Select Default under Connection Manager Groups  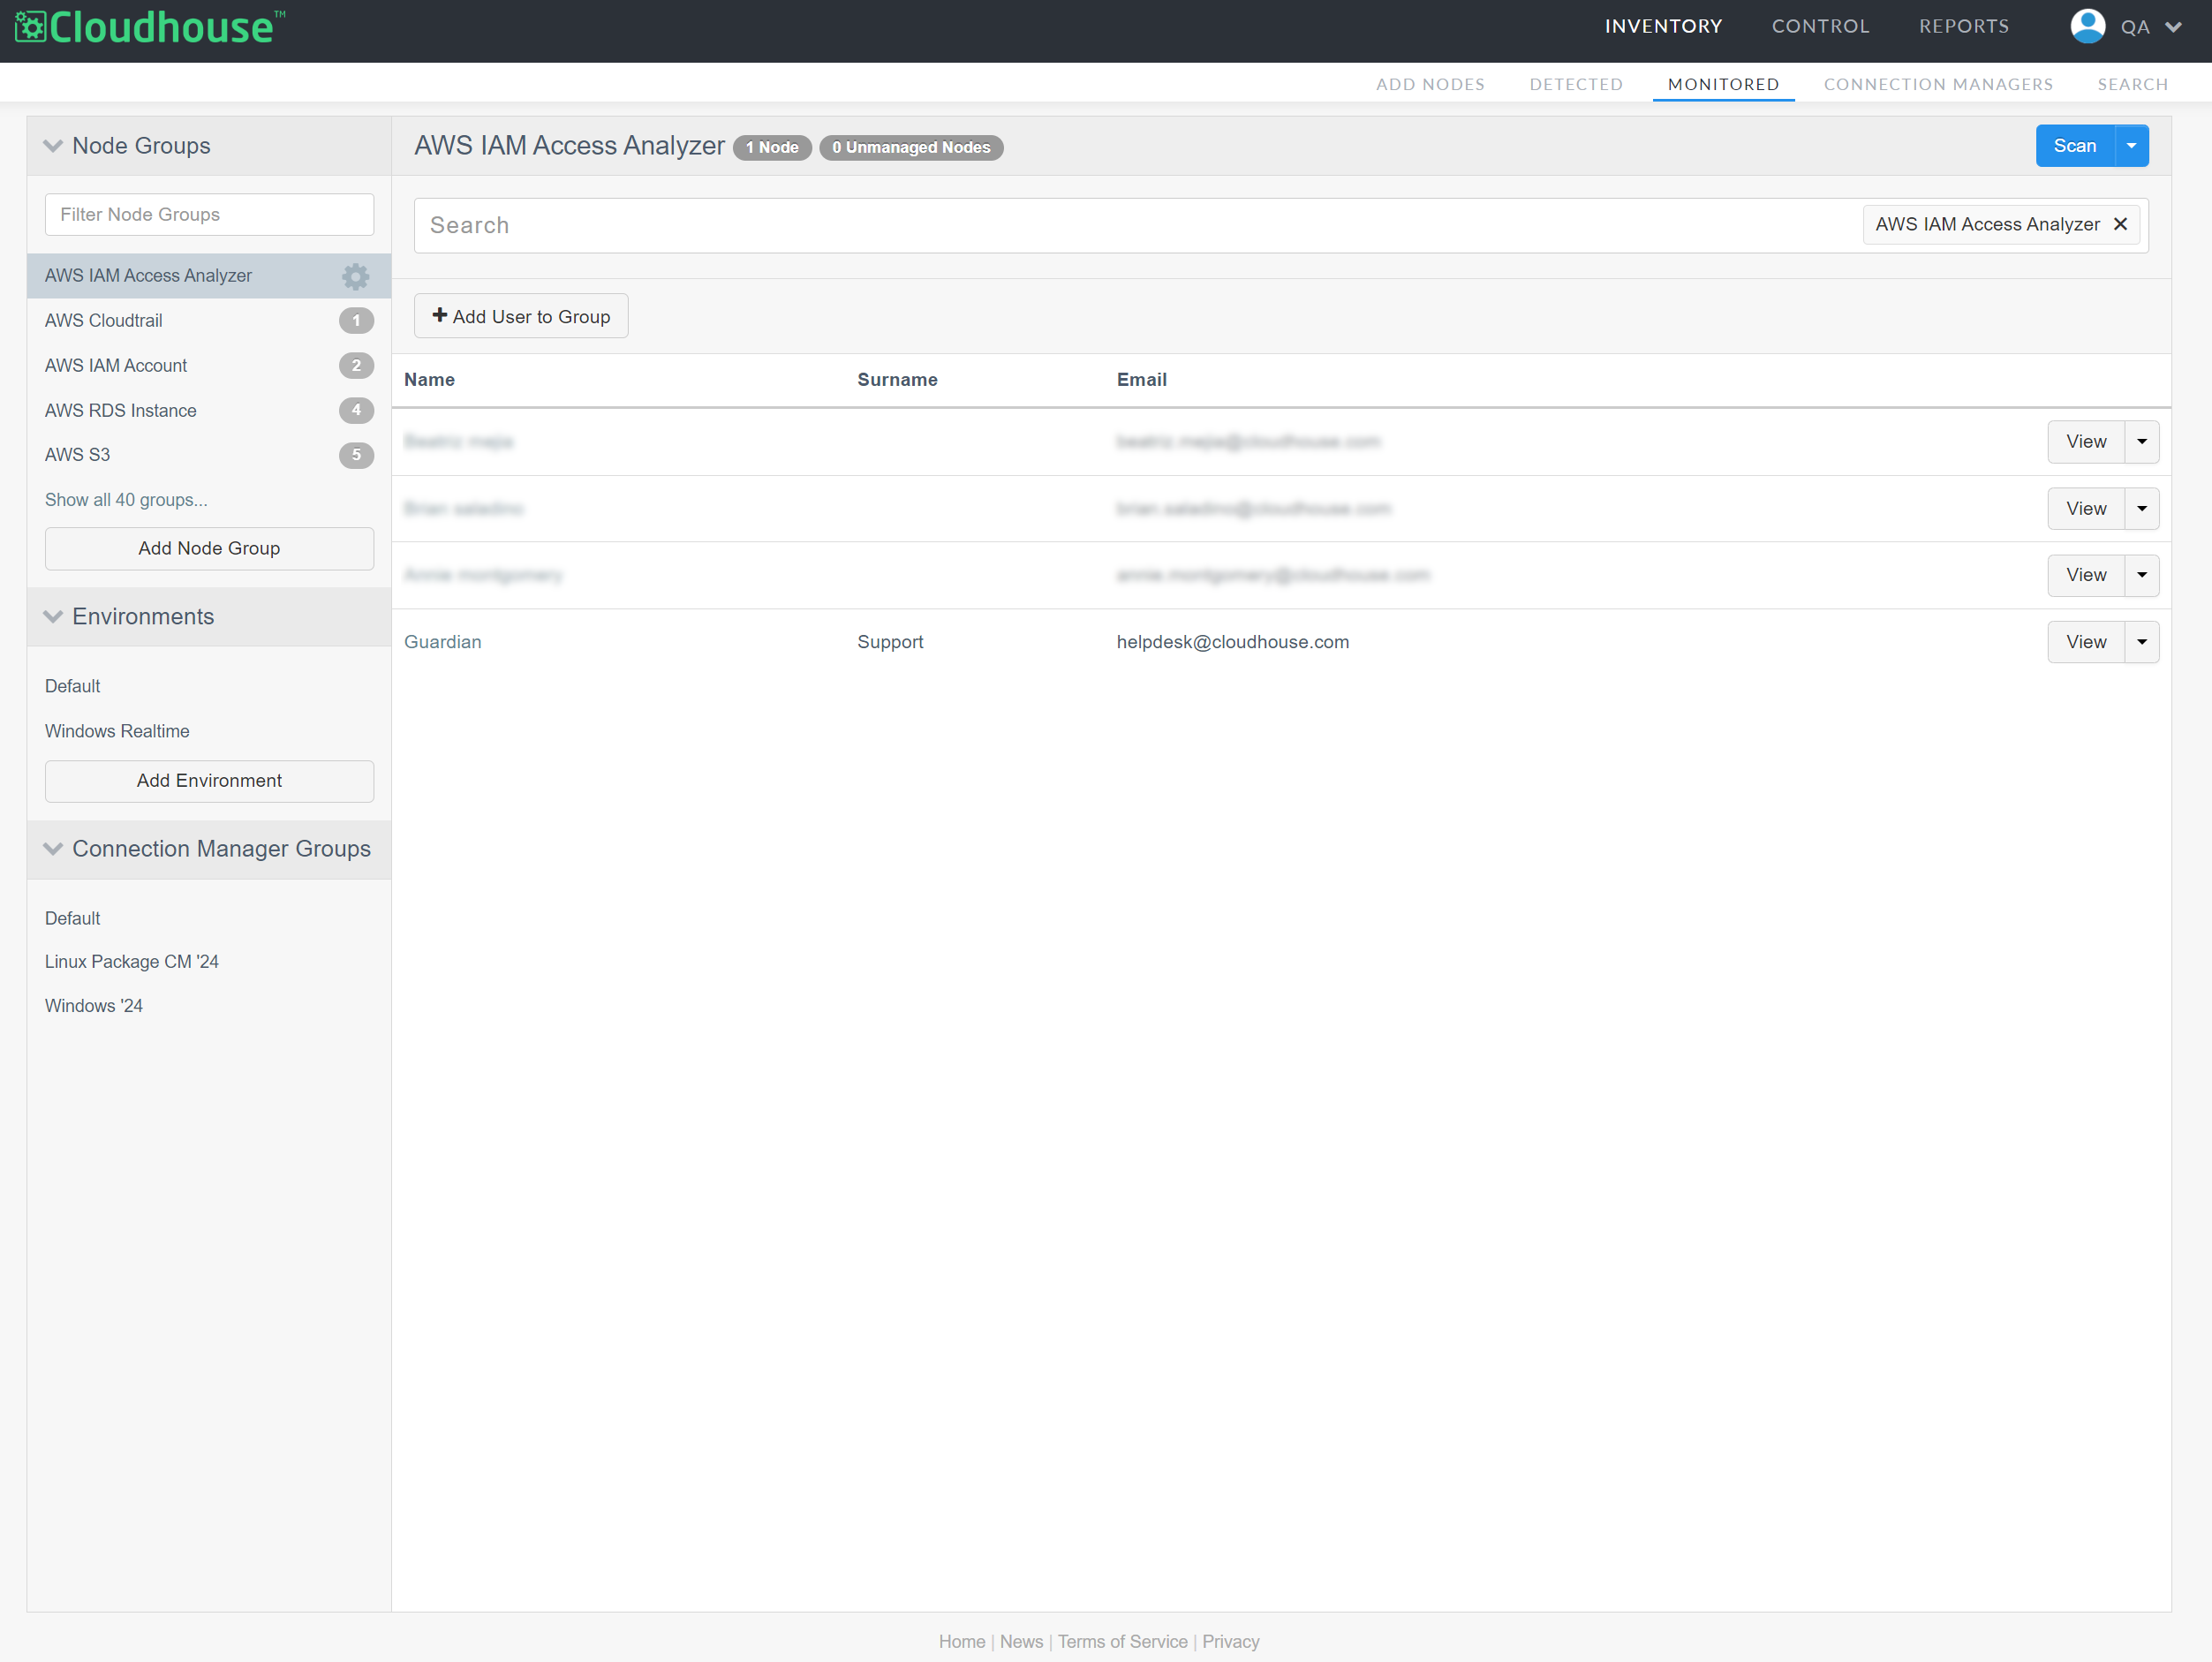tap(72, 919)
